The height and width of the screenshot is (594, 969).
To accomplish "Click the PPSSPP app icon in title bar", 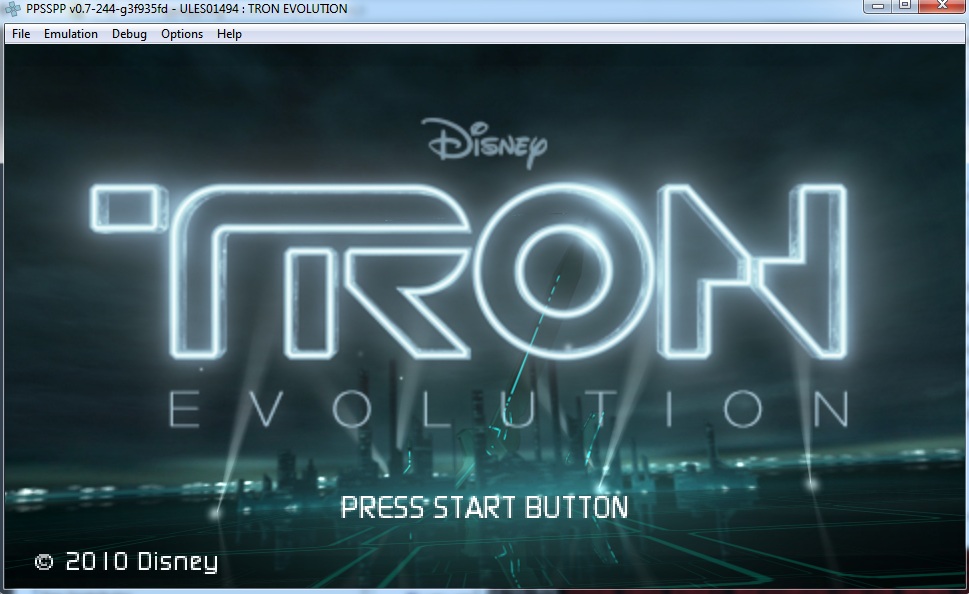I will (x=13, y=9).
